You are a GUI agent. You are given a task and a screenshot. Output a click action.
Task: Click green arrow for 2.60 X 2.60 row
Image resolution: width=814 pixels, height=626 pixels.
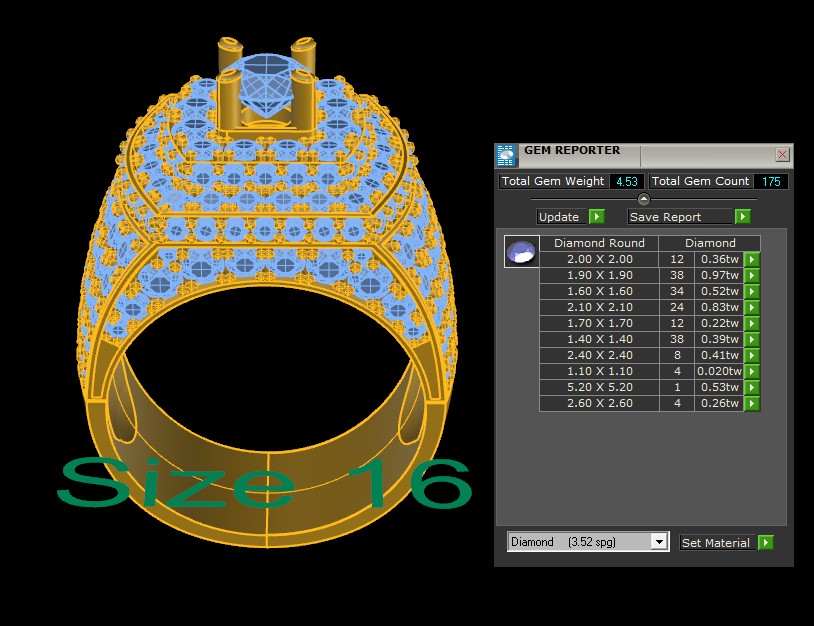click(752, 404)
